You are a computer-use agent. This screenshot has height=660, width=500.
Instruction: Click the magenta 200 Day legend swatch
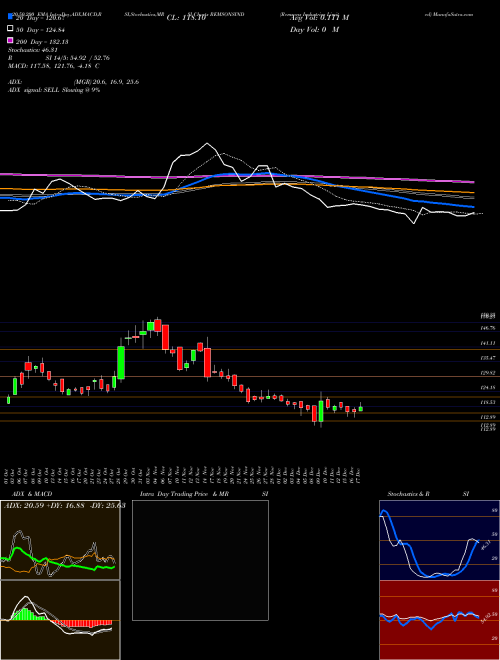[10, 40]
